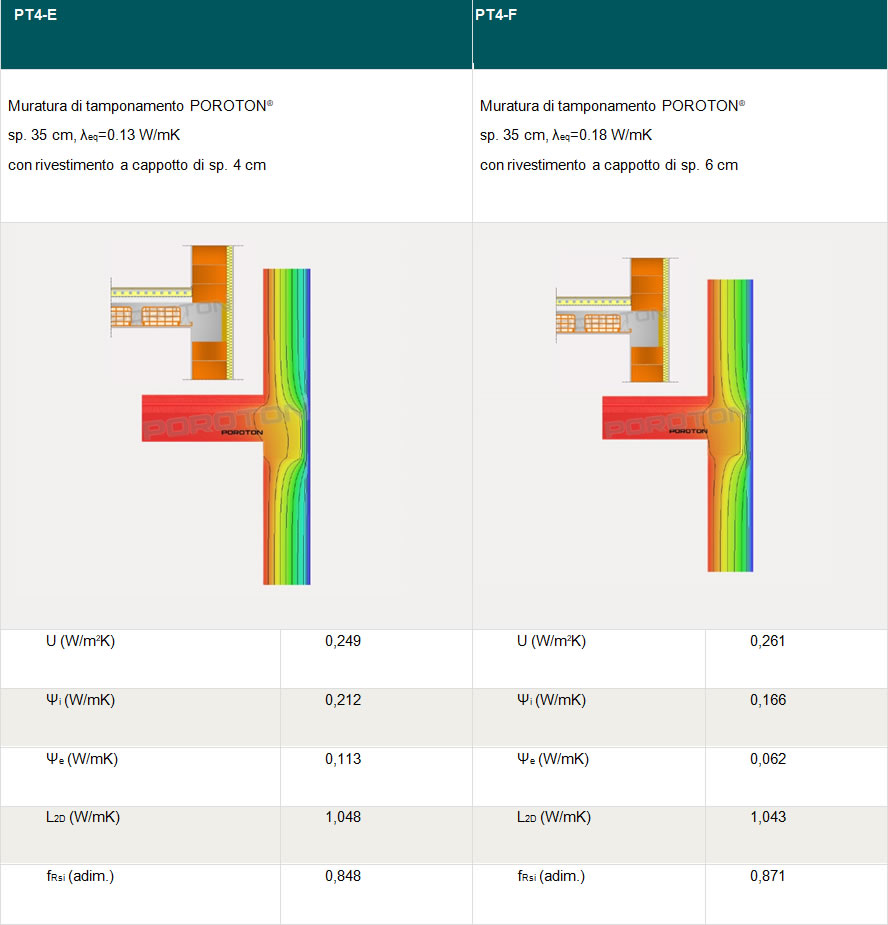Click the Ψe value 0,062
The height and width of the screenshot is (925, 888).
tap(768, 759)
